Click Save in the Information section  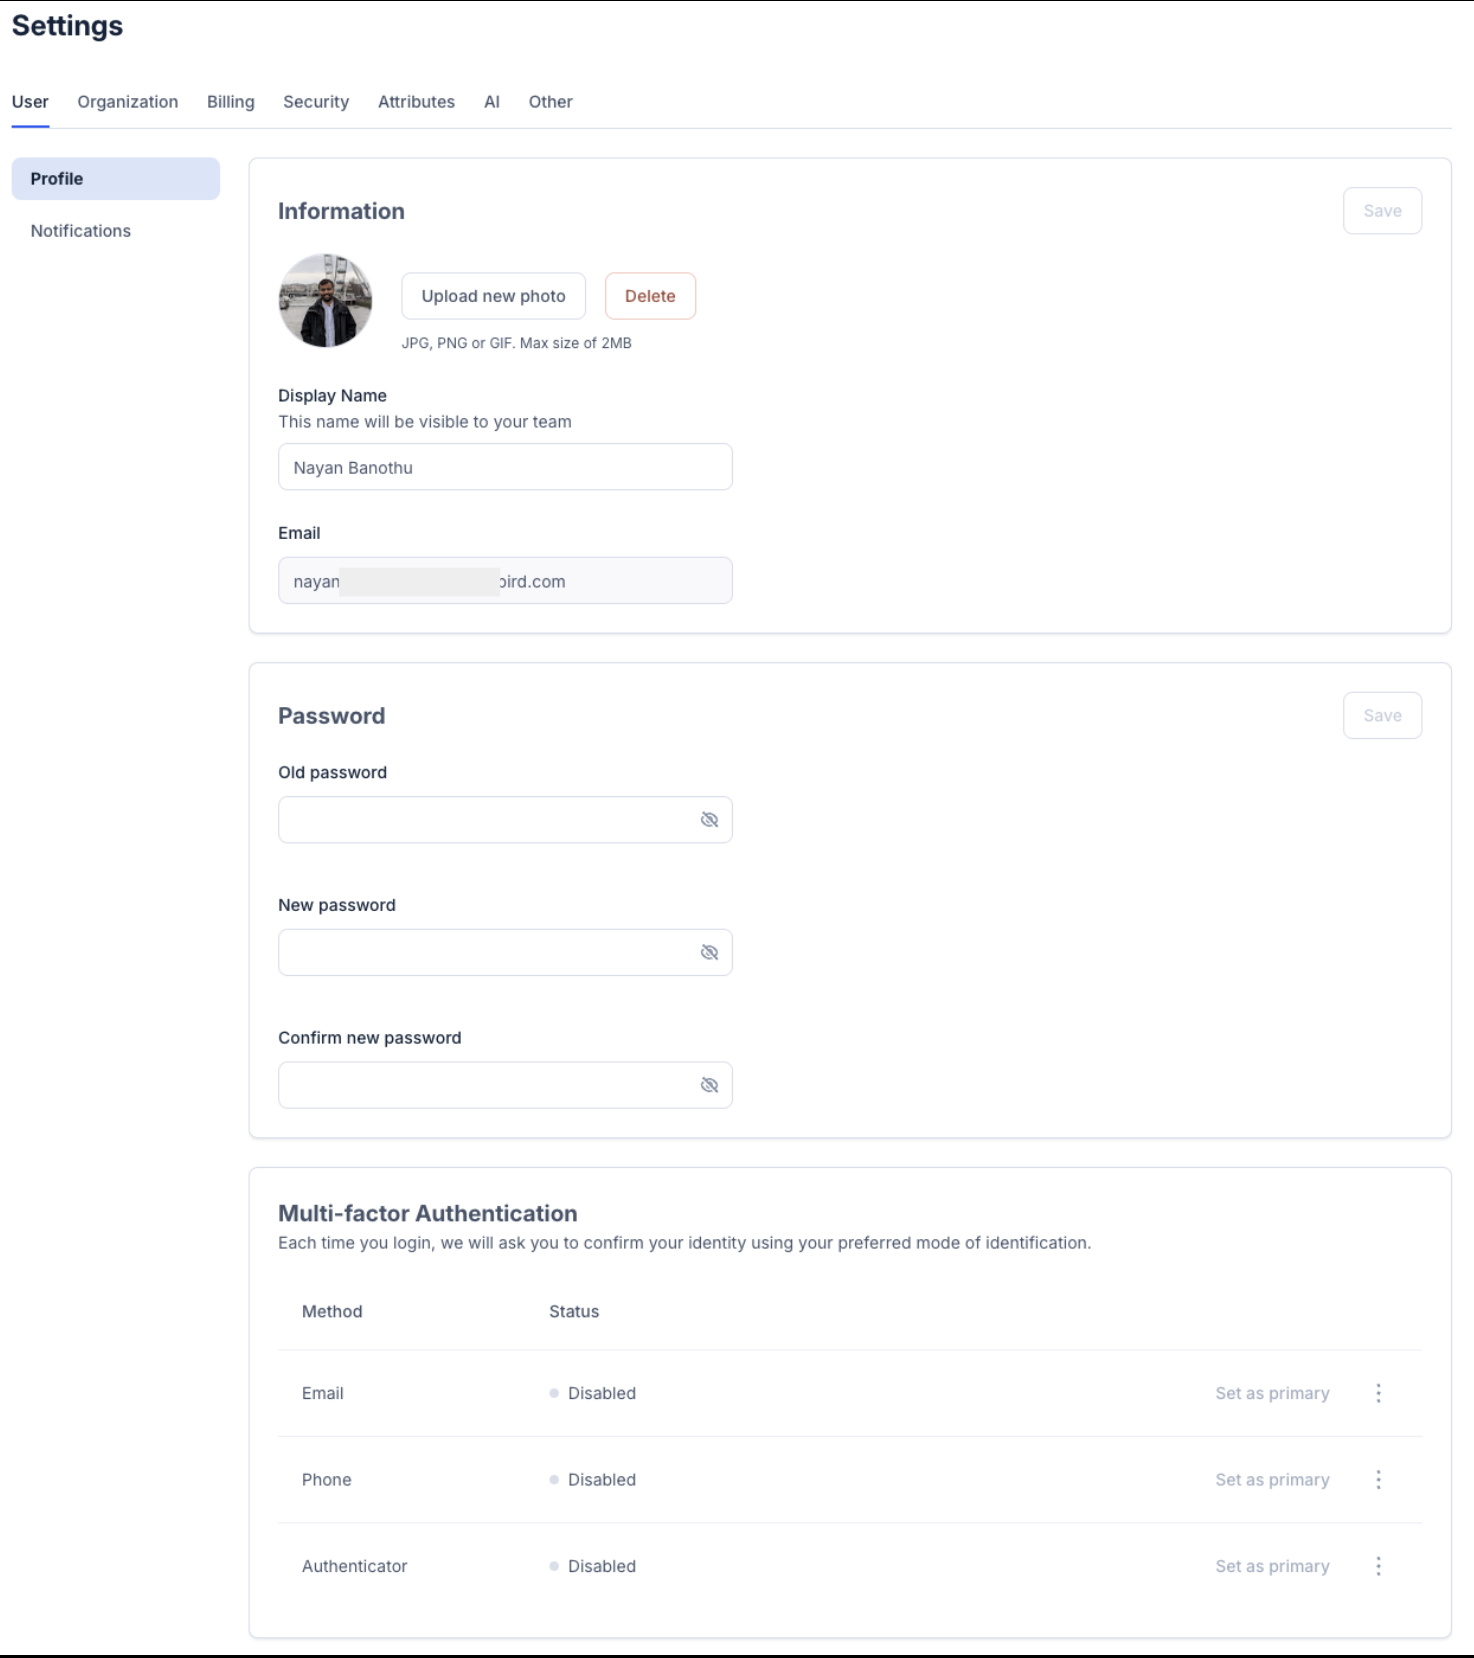tap(1381, 211)
